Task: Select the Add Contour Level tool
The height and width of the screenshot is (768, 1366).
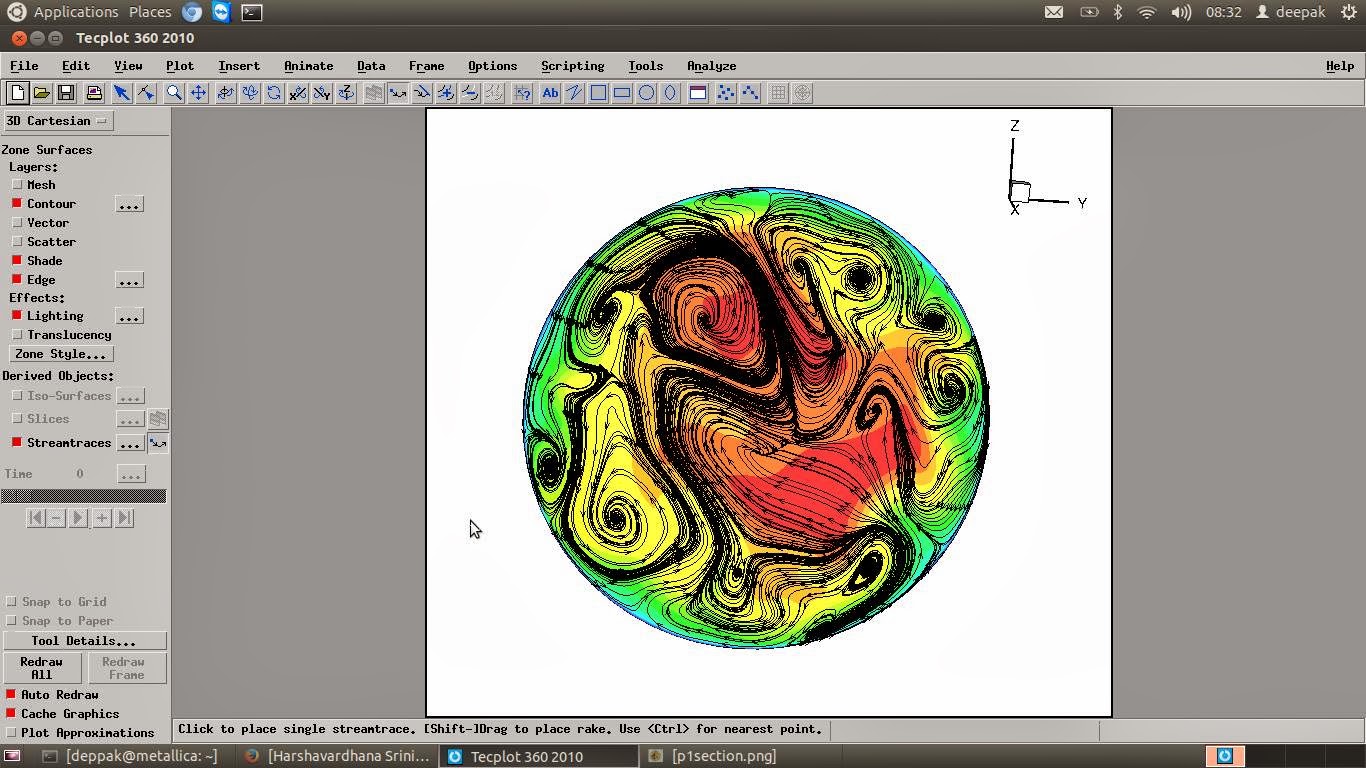Action: pos(447,93)
